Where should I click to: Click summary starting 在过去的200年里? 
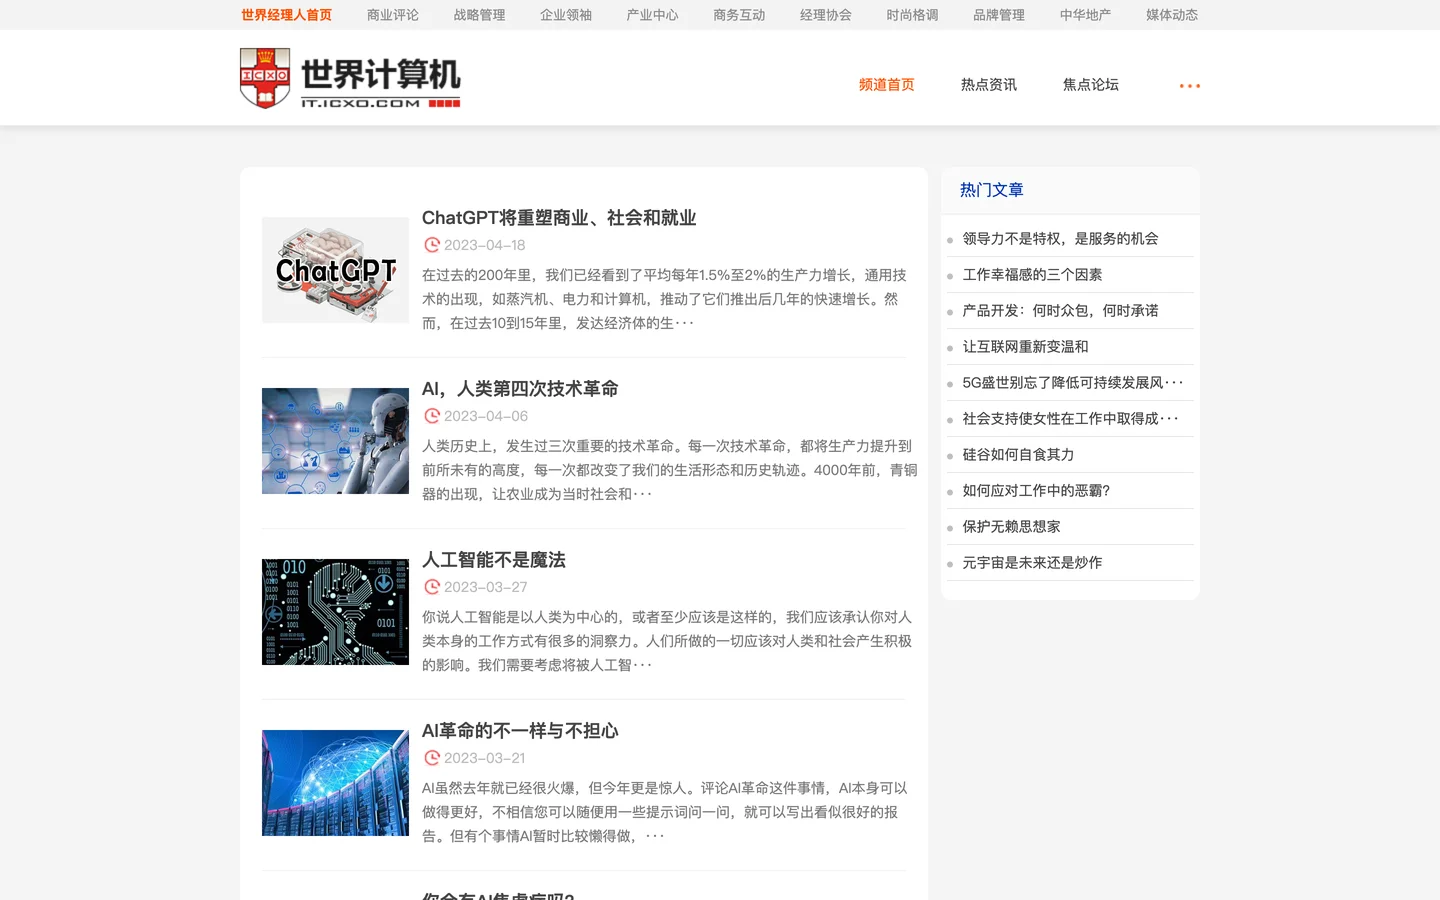tap(664, 299)
